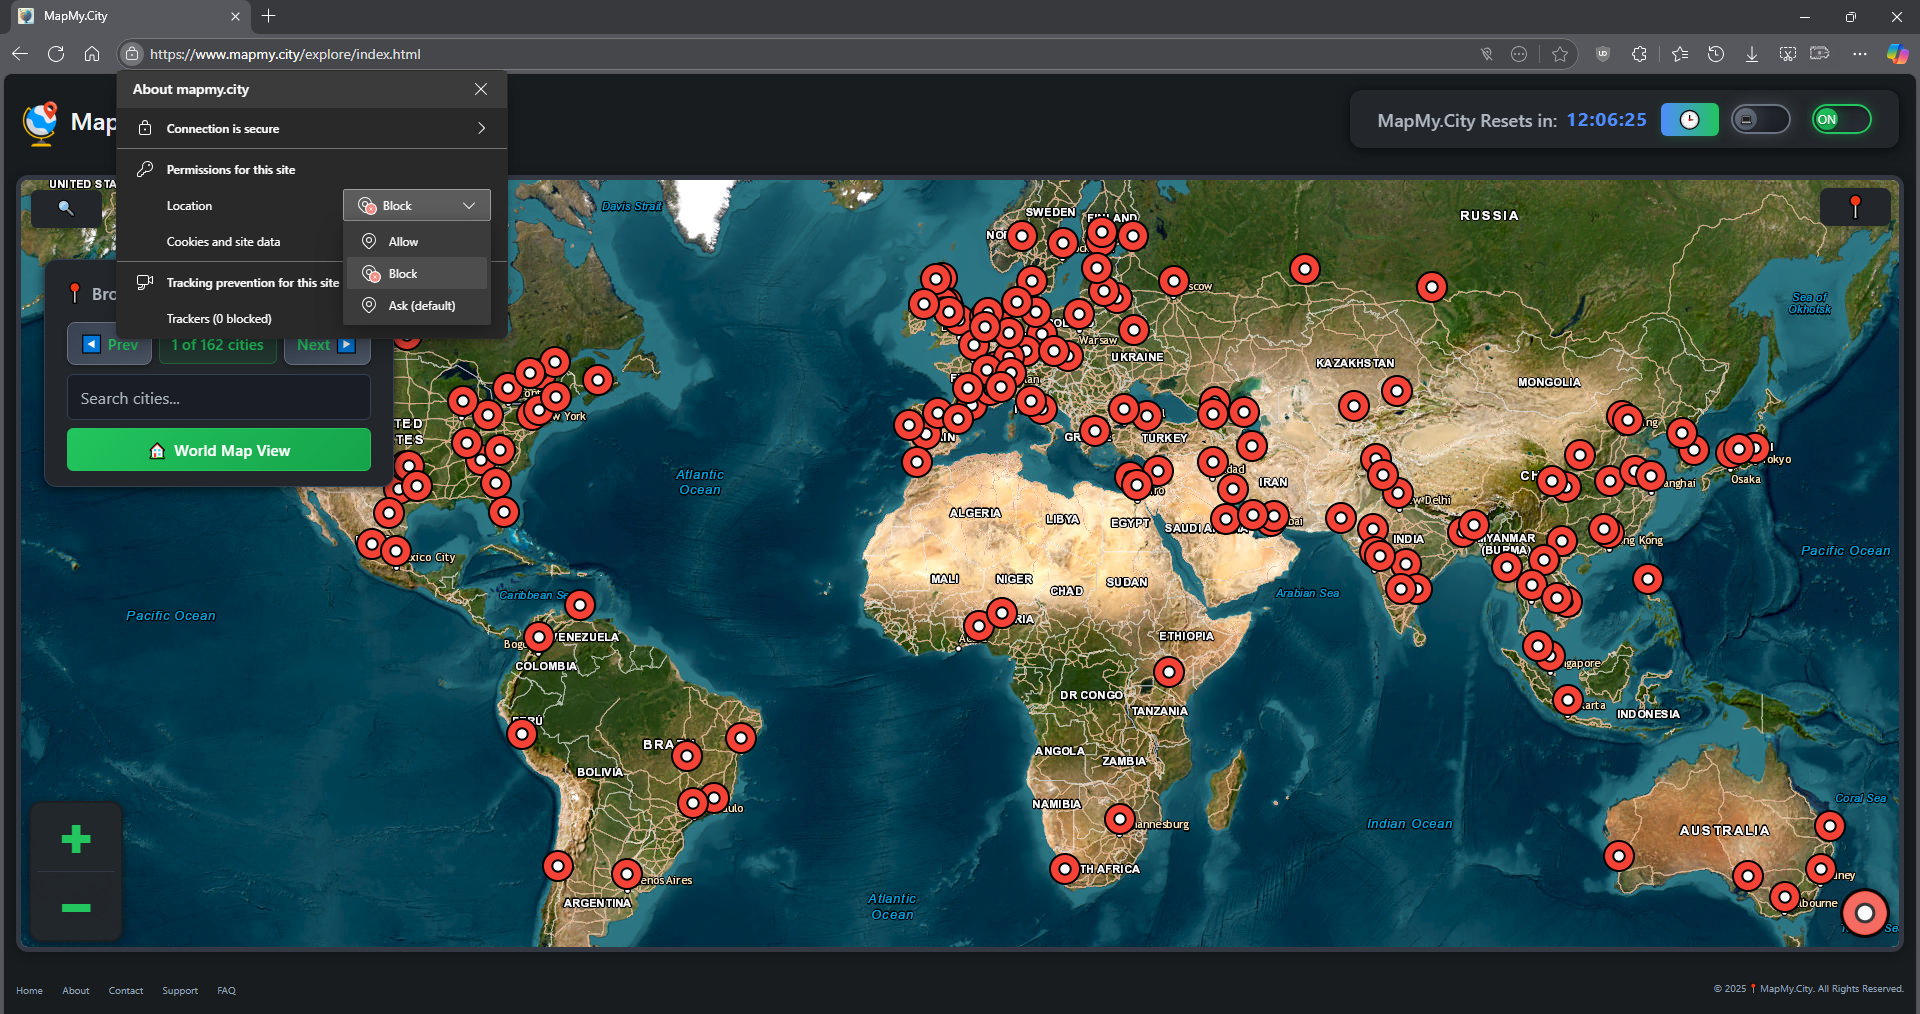Click the browser refresh icon

56,54
